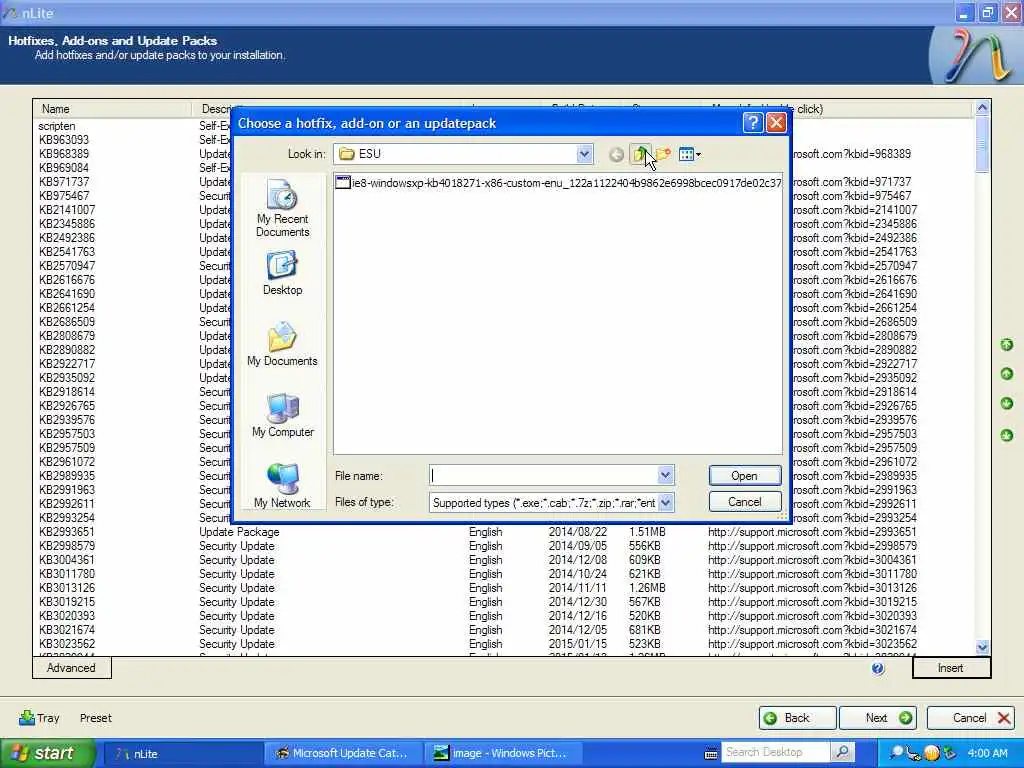The height and width of the screenshot is (768, 1024).
Task: Go Back in the nLite wizard
Action: pos(797,718)
